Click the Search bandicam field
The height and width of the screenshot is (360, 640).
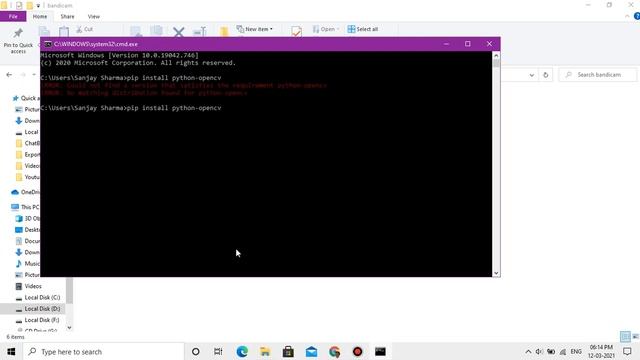point(598,75)
